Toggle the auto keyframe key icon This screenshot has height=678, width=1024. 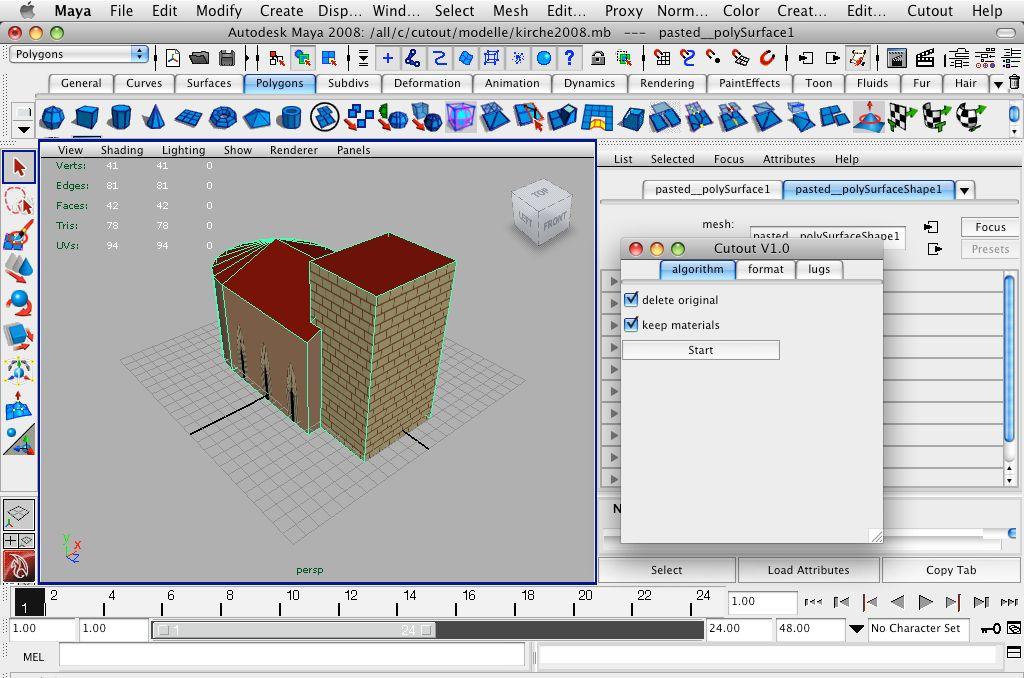tap(991, 628)
